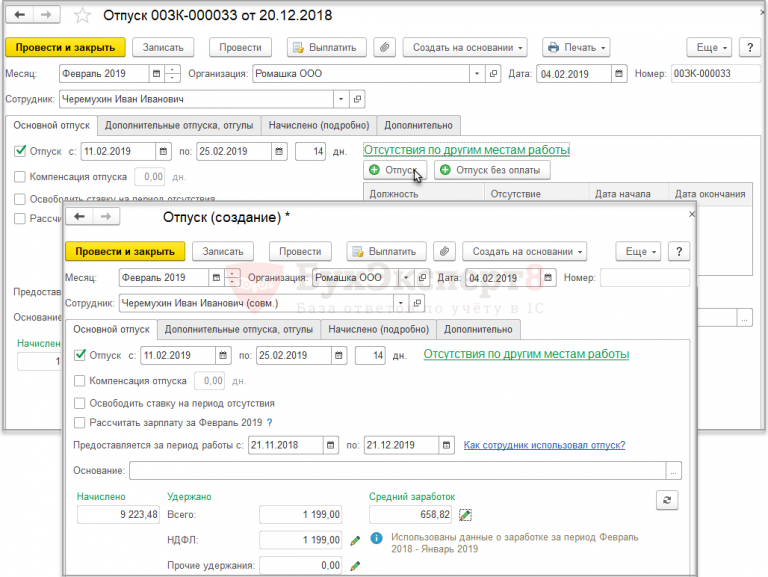Click Отпуск без оплаты button
Image resolution: width=768 pixels, height=577 pixels.
pyautogui.click(x=492, y=170)
